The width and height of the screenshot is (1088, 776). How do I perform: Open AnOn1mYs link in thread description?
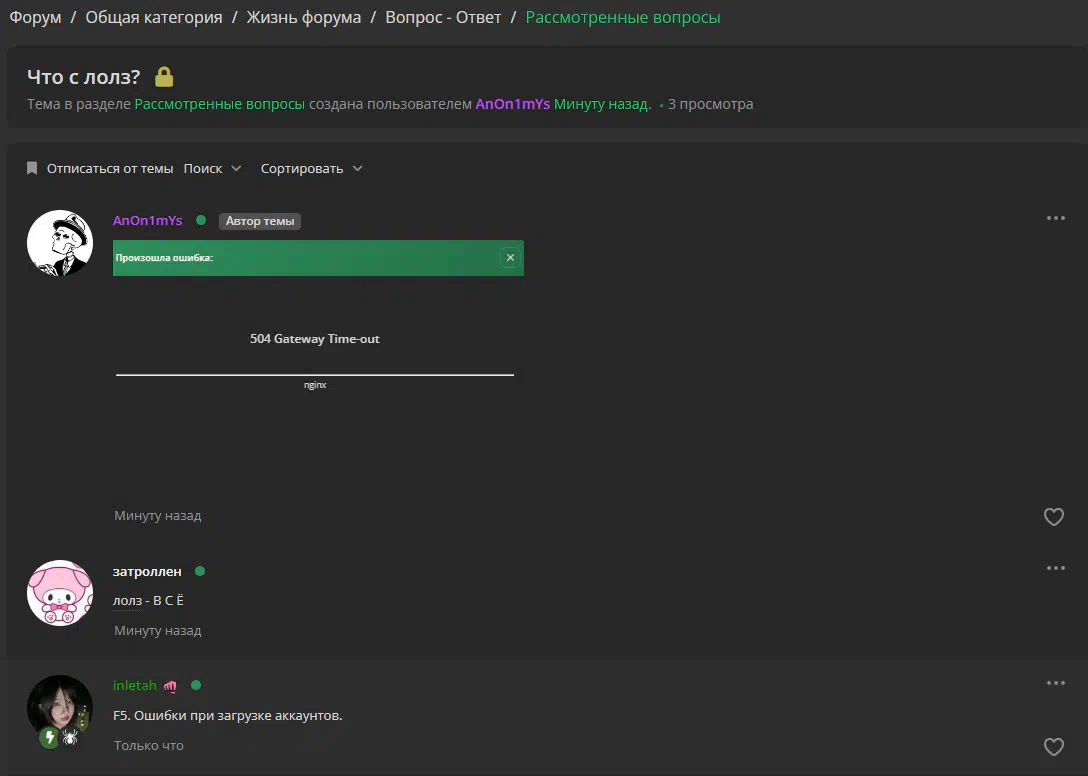point(513,104)
